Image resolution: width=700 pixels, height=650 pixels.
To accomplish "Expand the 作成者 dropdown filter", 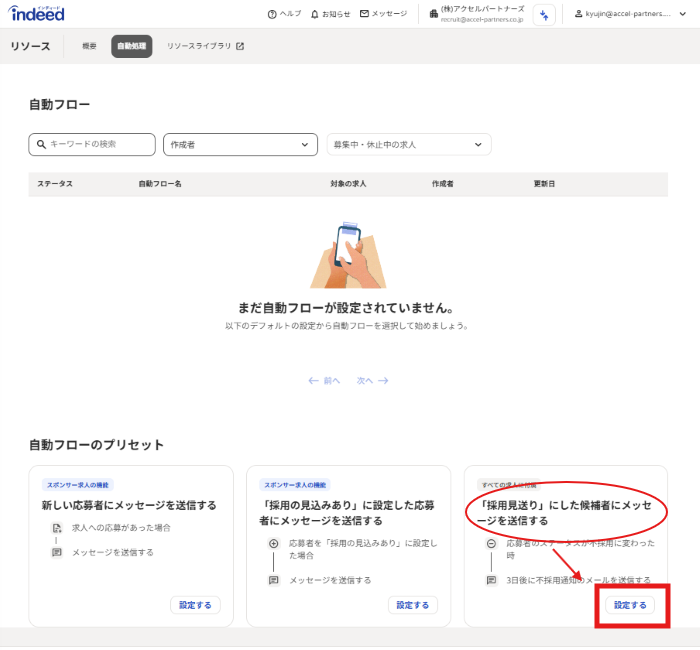I will click(240, 145).
